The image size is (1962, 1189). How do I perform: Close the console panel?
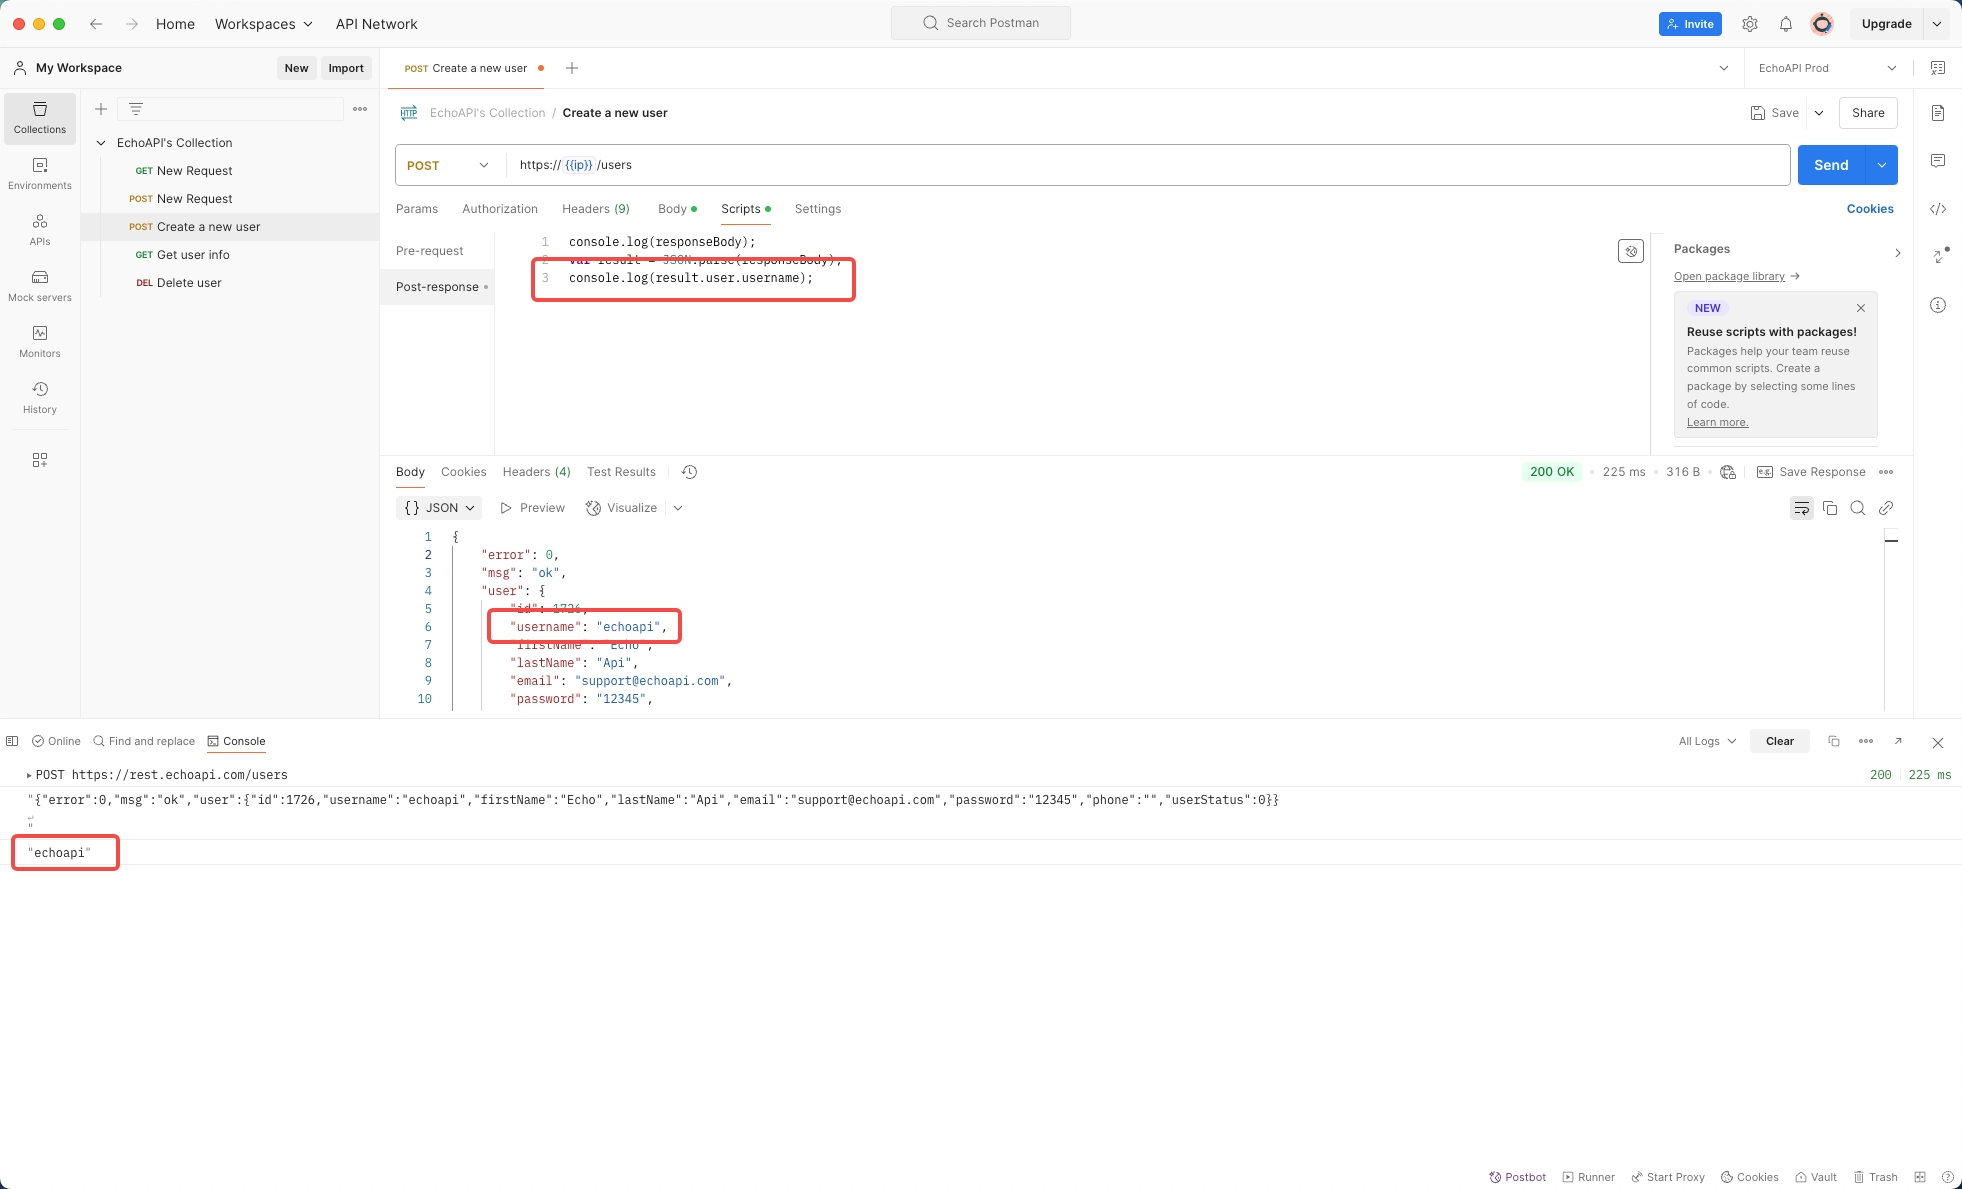1938,742
